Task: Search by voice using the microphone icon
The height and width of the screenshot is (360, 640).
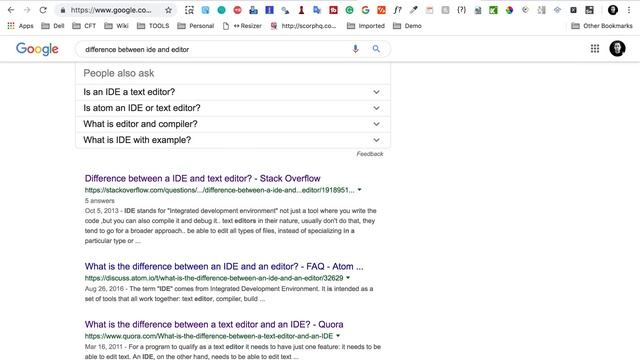Action: tap(356, 49)
